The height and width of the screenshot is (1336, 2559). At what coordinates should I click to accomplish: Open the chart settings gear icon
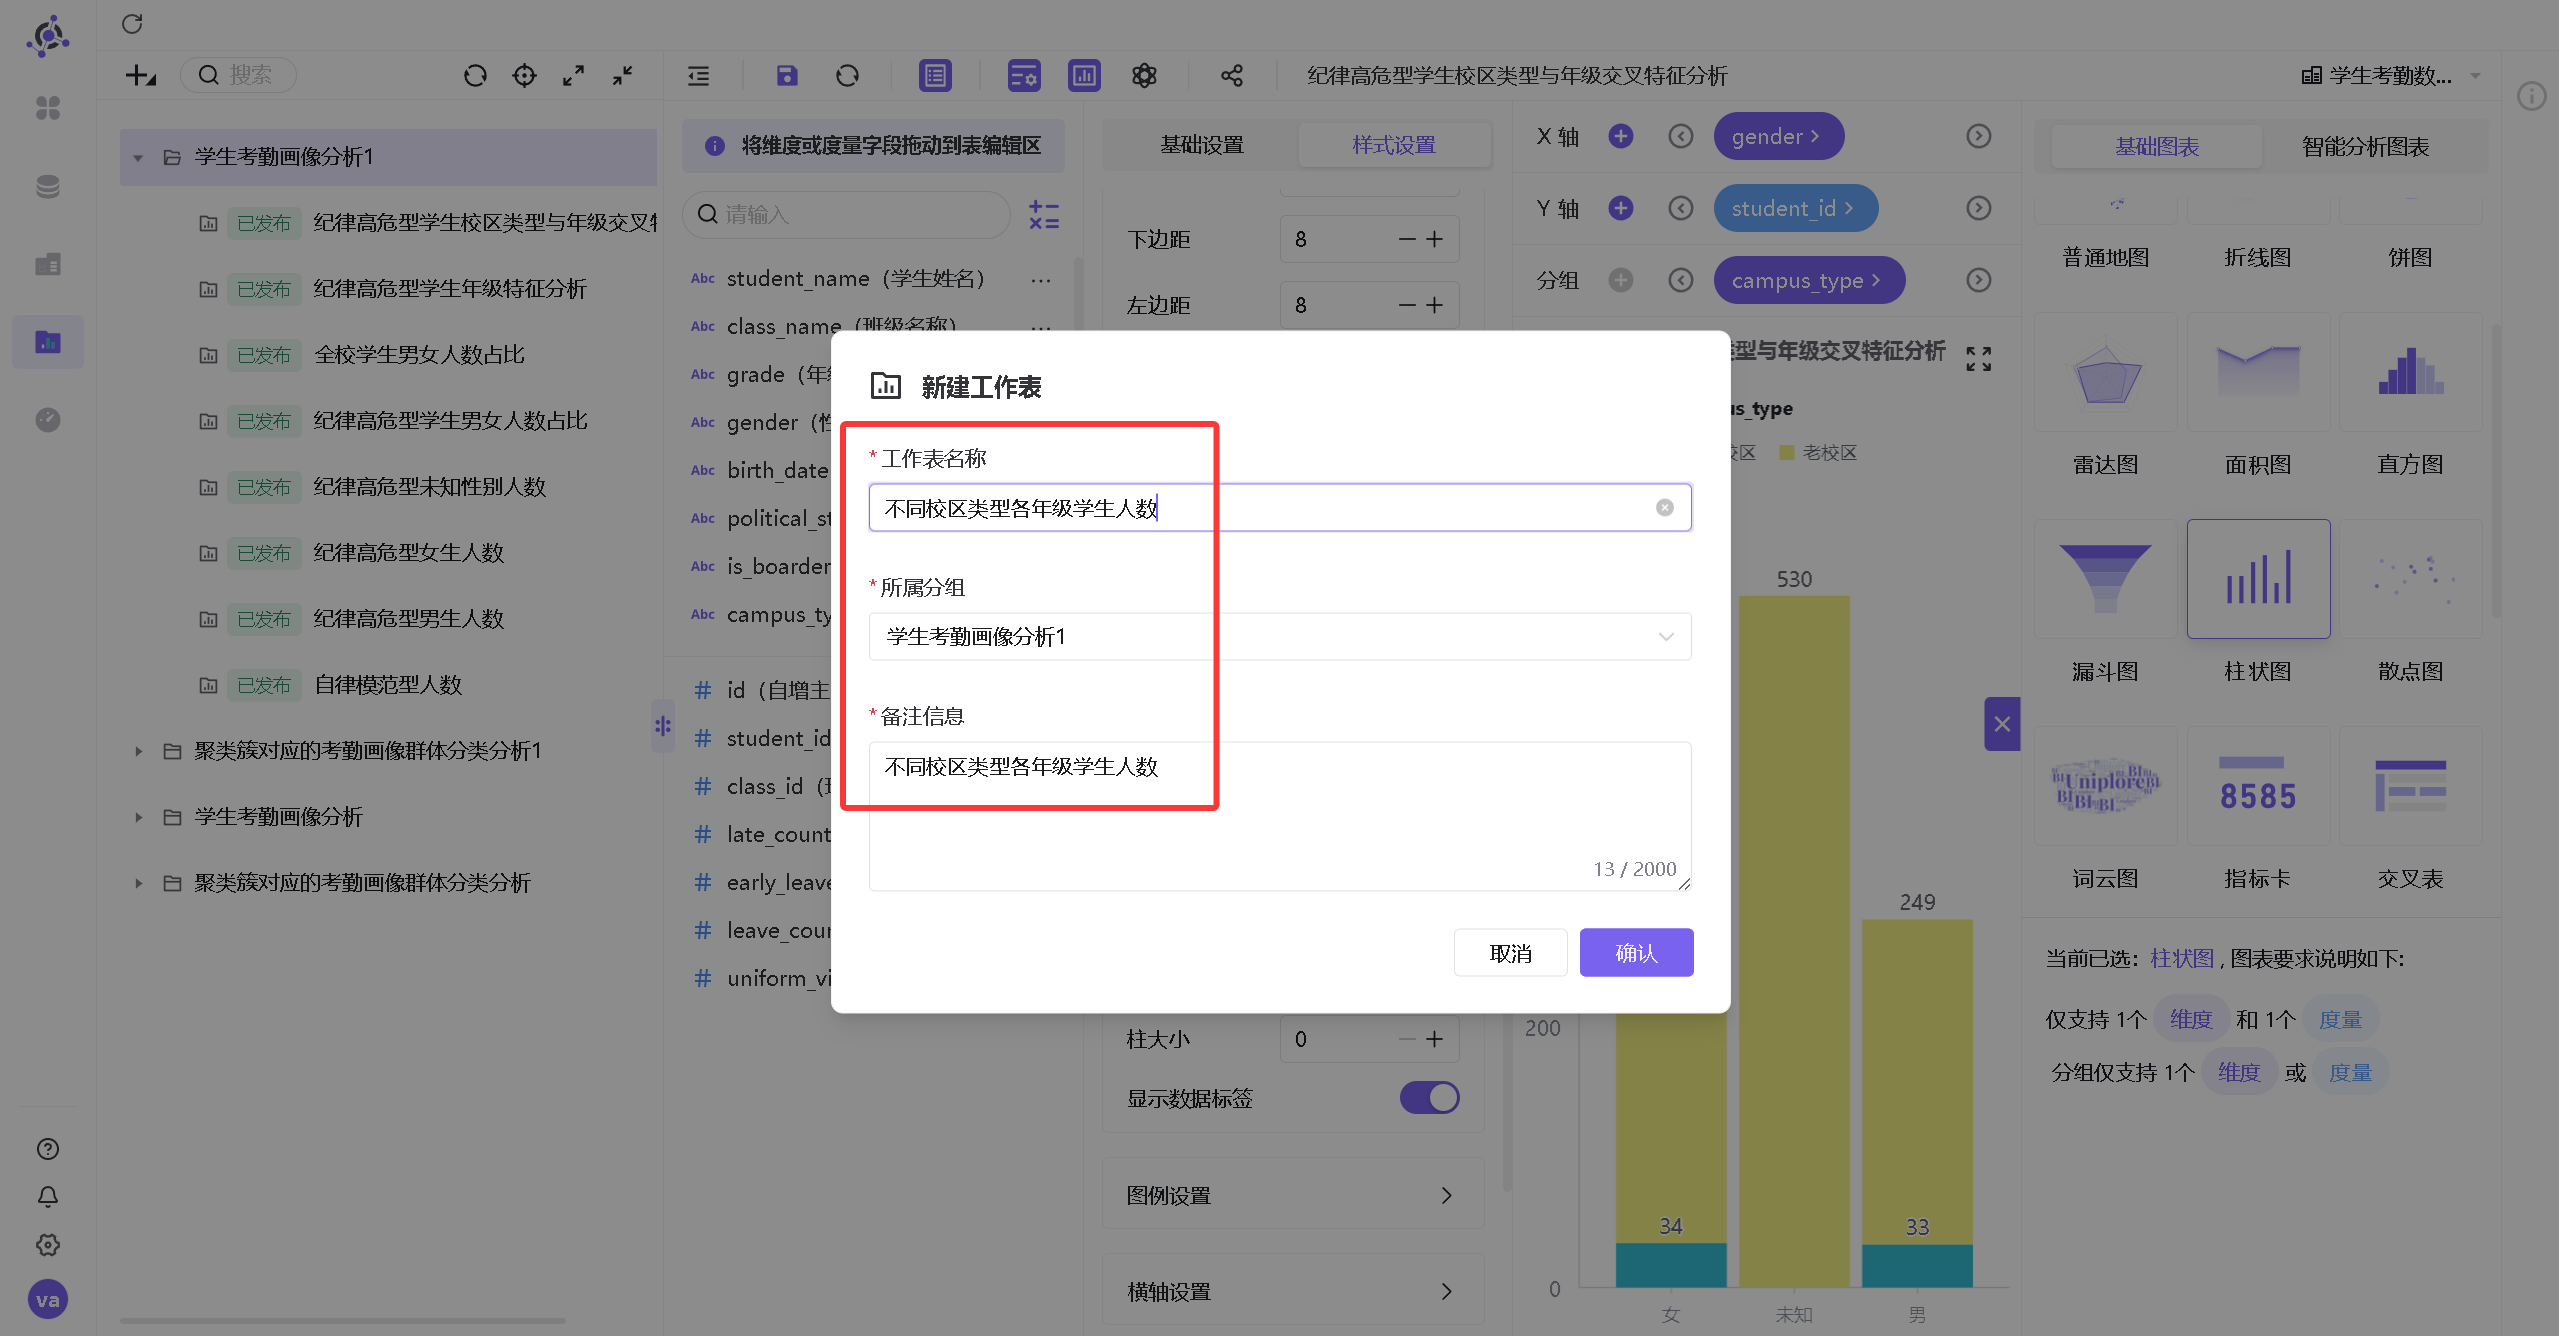pyautogui.click(x=1144, y=75)
